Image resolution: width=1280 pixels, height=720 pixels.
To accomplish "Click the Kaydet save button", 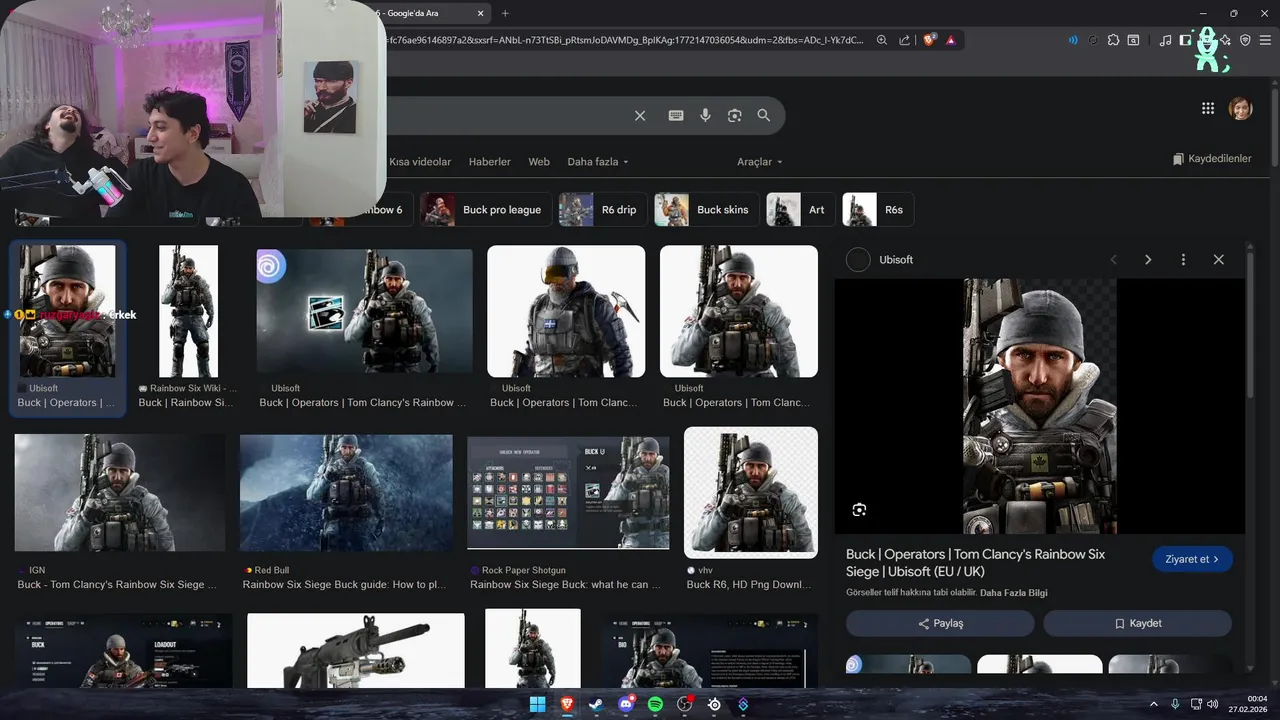I will click(x=1138, y=623).
